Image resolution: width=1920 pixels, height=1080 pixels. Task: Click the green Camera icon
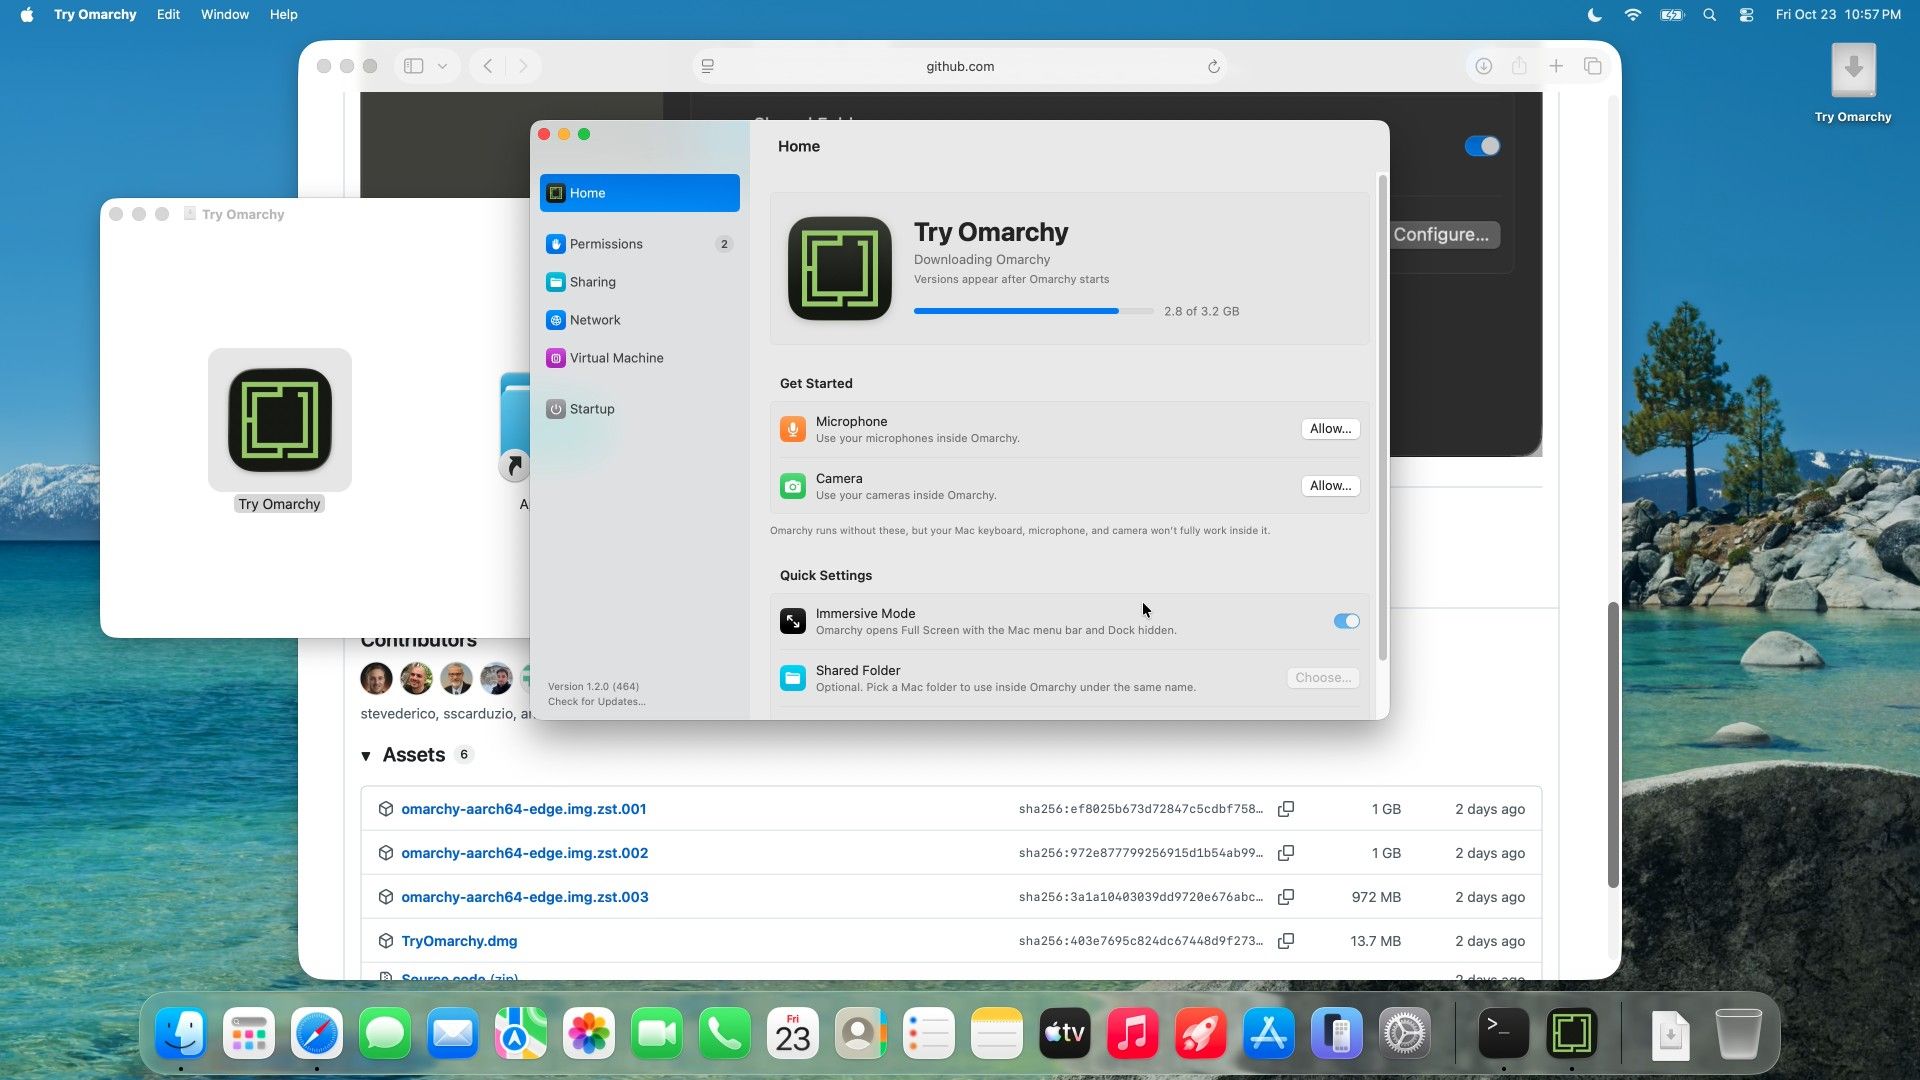[x=793, y=486]
